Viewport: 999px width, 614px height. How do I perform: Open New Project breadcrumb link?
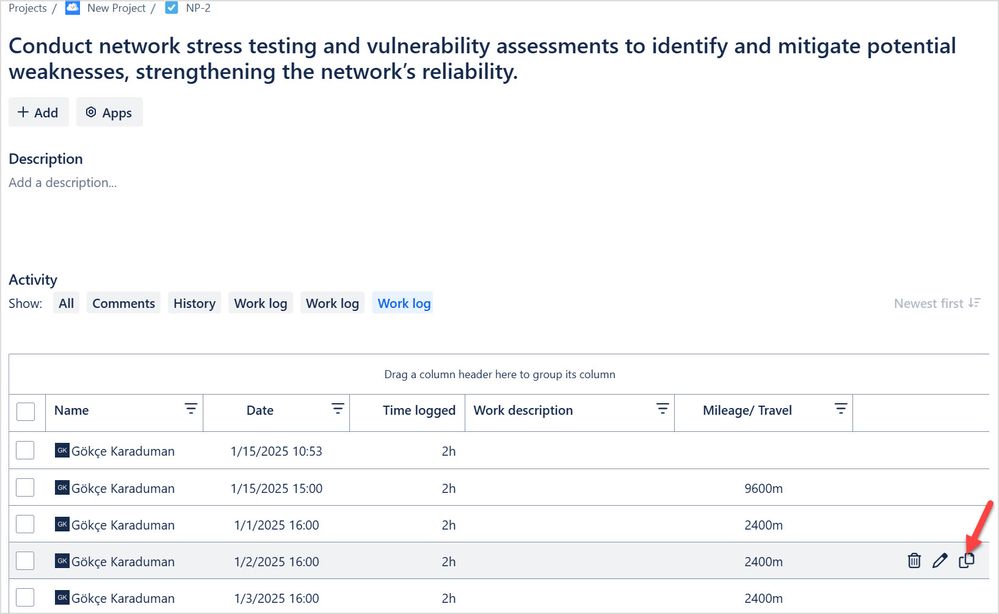point(116,8)
